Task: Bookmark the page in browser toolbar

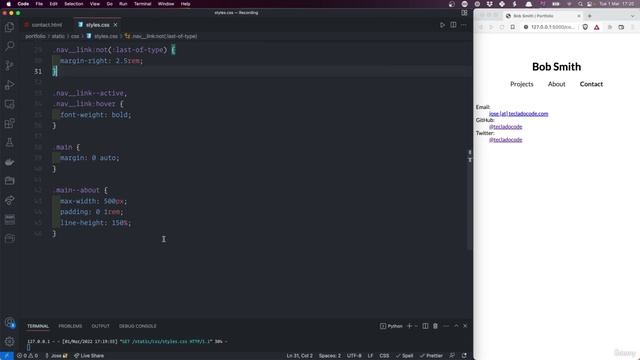Action: 513,27
